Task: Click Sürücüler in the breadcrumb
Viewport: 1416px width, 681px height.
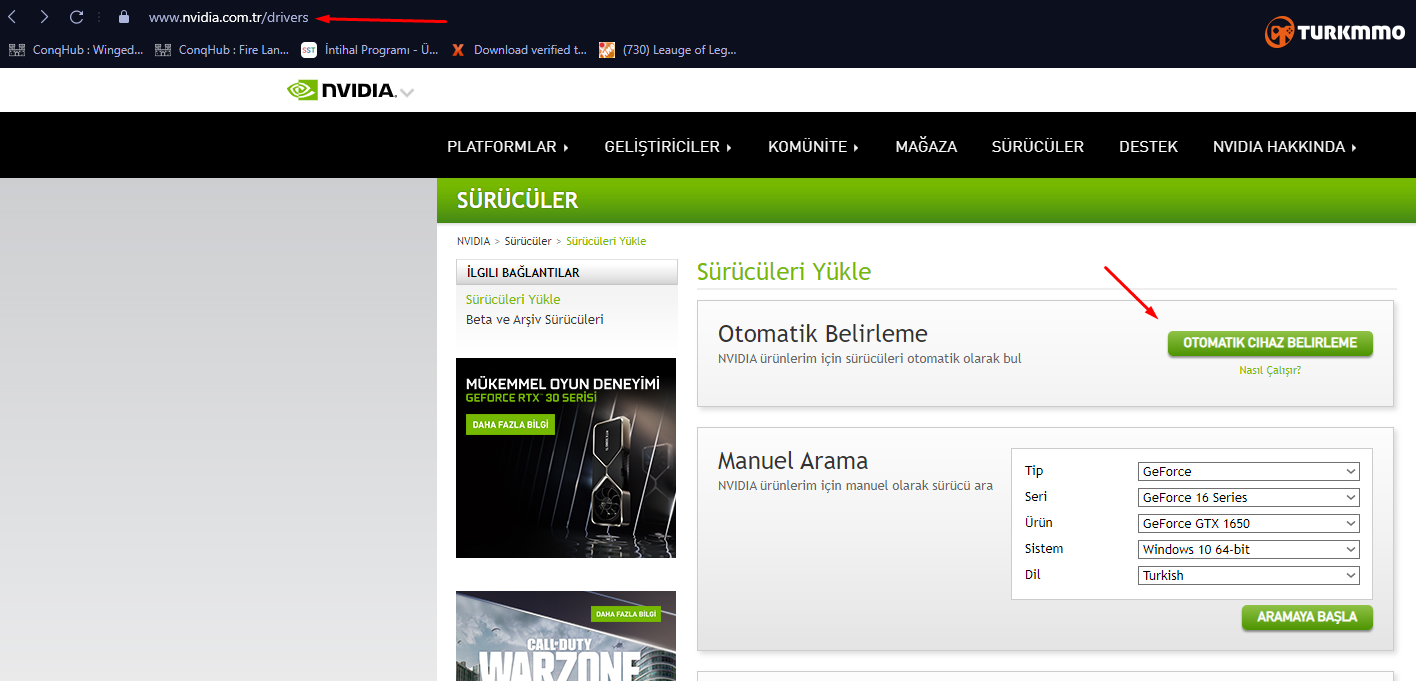Action: coord(528,241)
